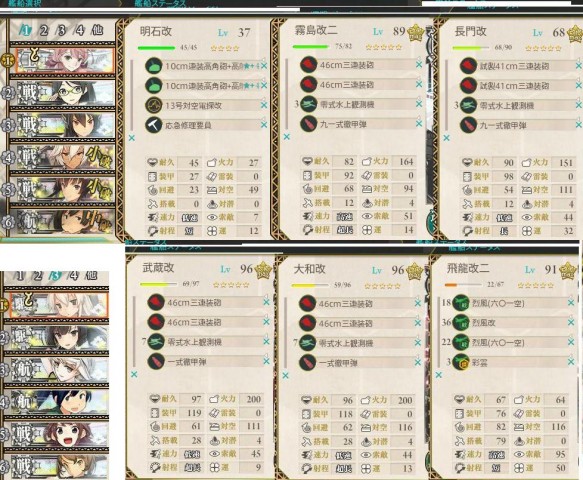This screenshot has width=583, height=480.
Task: Switch to fleet tab 2 in top panel
Action: coord(44,30)
